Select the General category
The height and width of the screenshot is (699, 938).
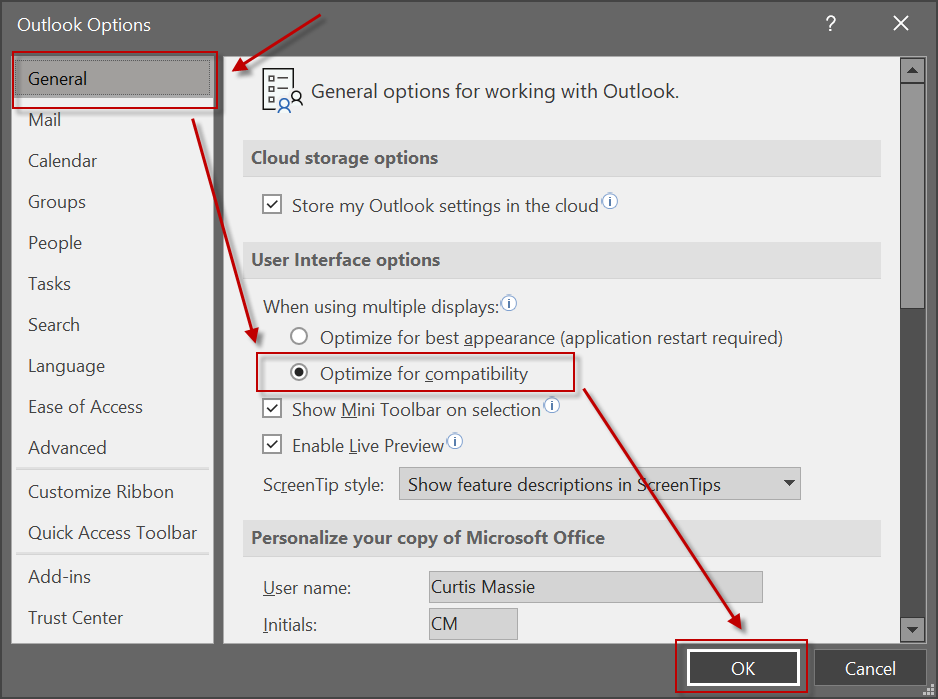point(113,78)
